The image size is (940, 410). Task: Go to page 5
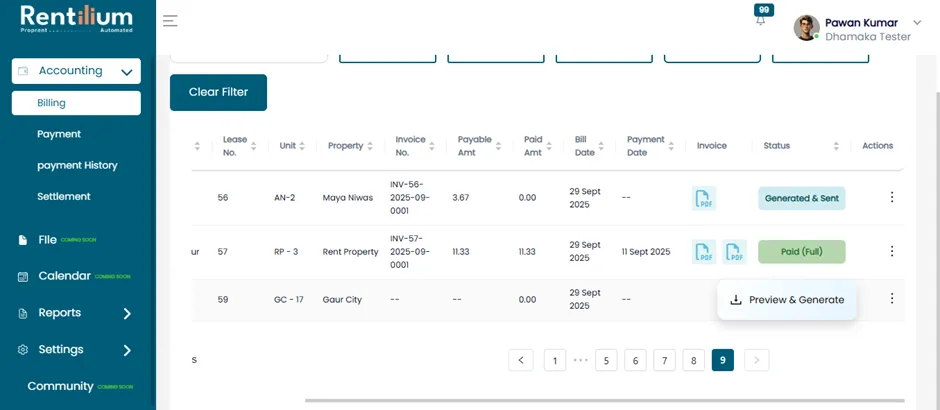[x=606, y=360]
